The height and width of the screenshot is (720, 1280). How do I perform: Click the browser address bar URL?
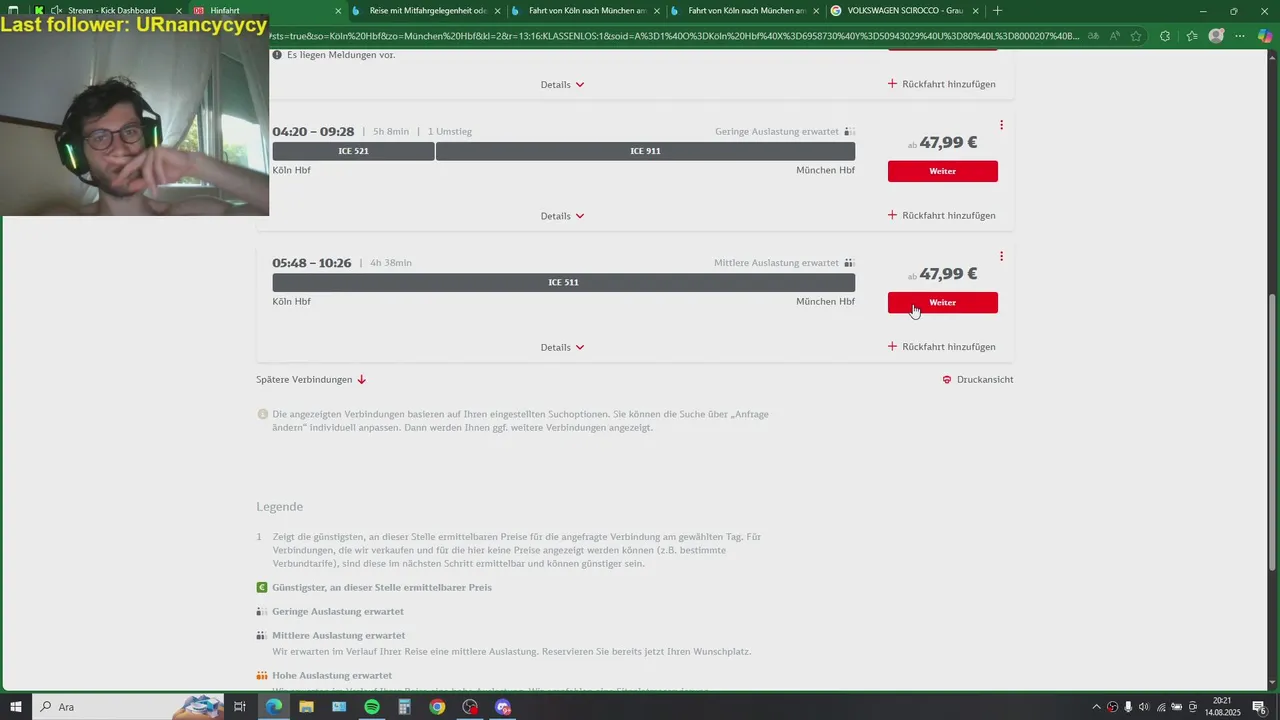click(x=675, y=36)
